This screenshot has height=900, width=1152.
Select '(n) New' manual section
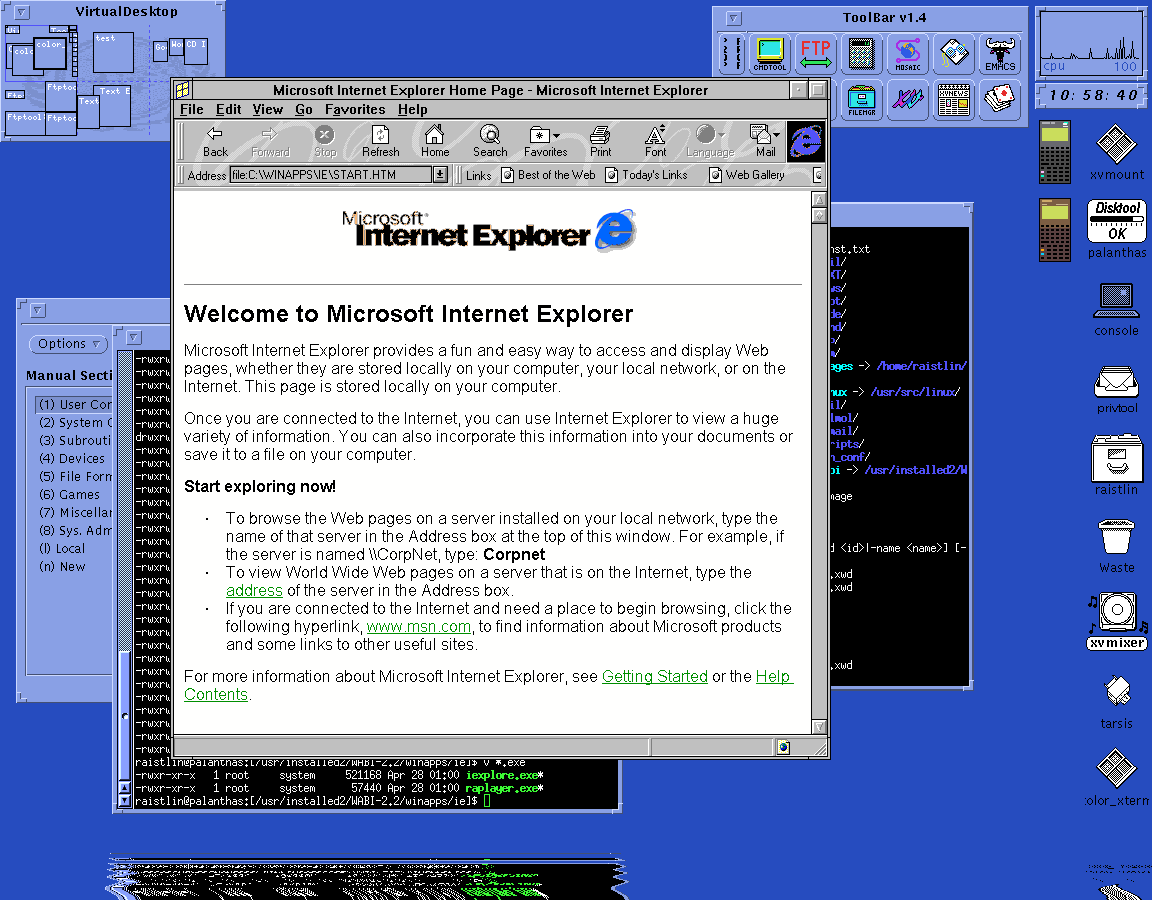click(x=62, y=567)
